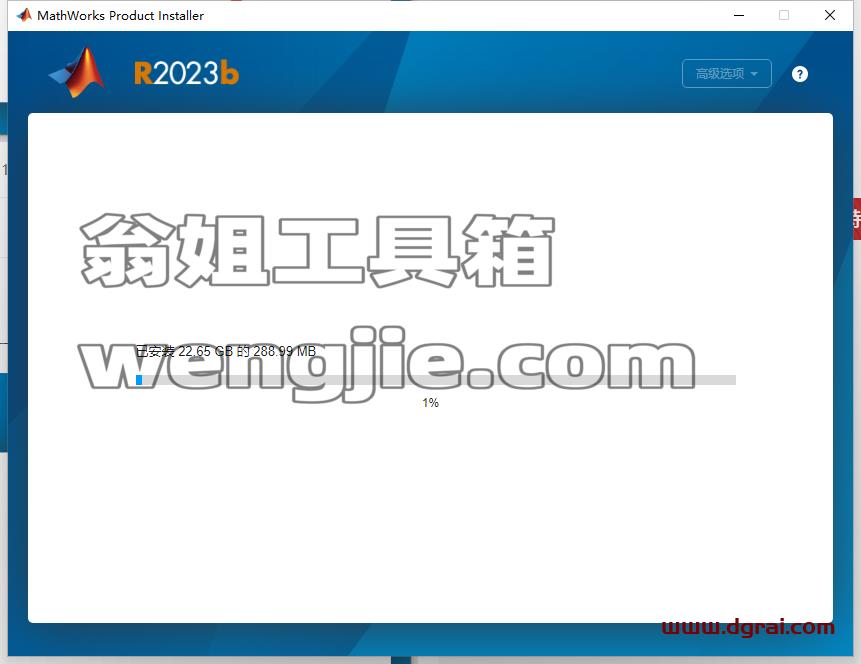The image size is (861, 664).
Task: Click the 翁姐工具箱 watermark heading
Action: coord(317,250)
